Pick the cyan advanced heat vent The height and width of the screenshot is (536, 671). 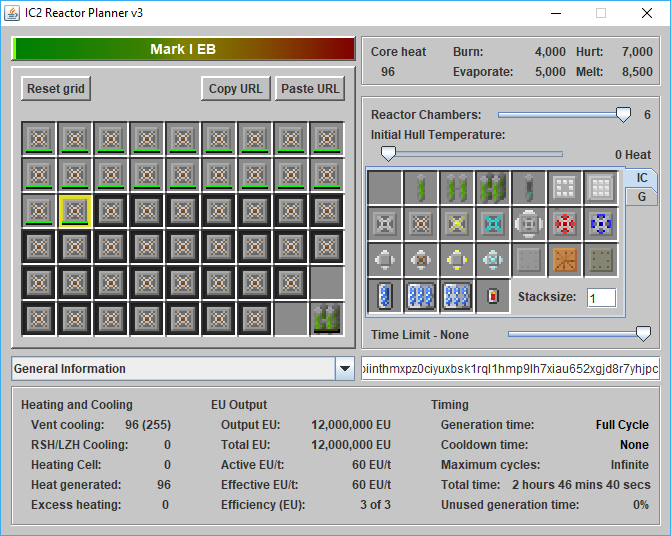click(x=493, y=224)
